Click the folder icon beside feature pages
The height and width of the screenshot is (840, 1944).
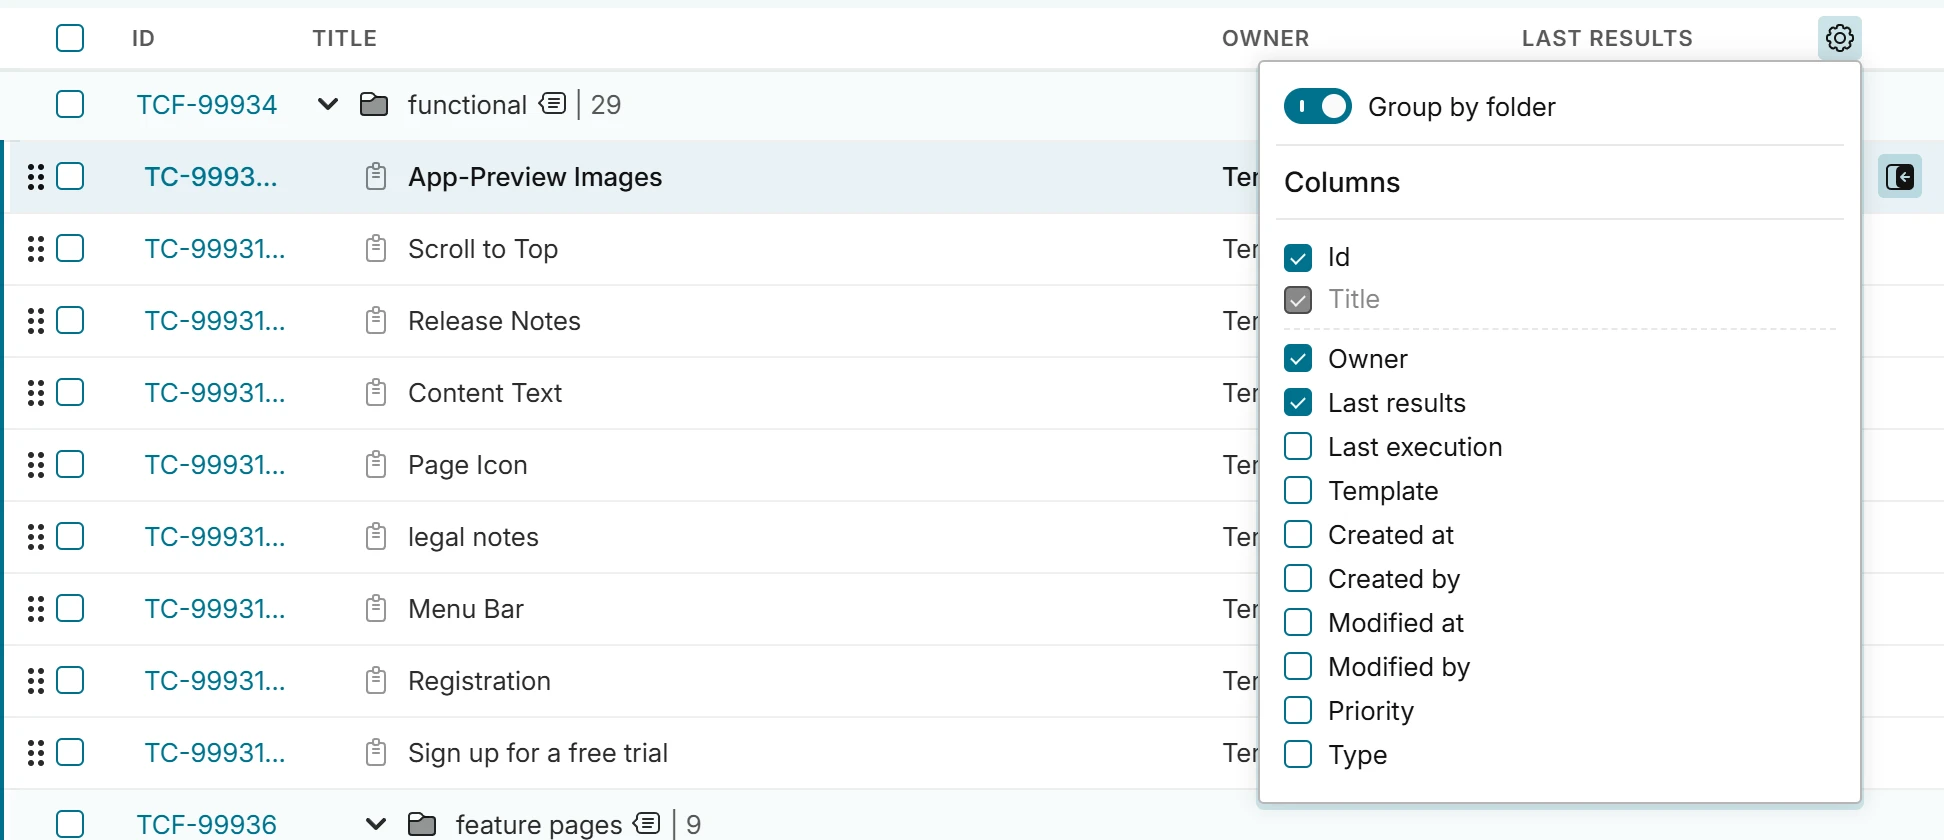tap(422, 824)
